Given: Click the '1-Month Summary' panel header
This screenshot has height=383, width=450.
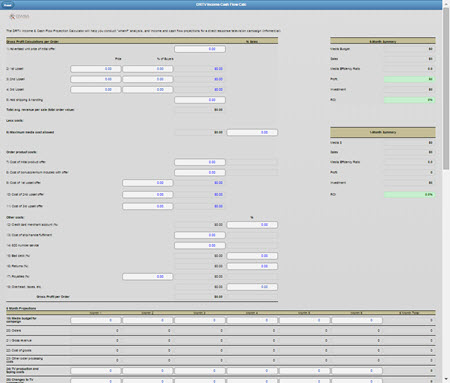Looking at the screenshot, I should (383, 132).
